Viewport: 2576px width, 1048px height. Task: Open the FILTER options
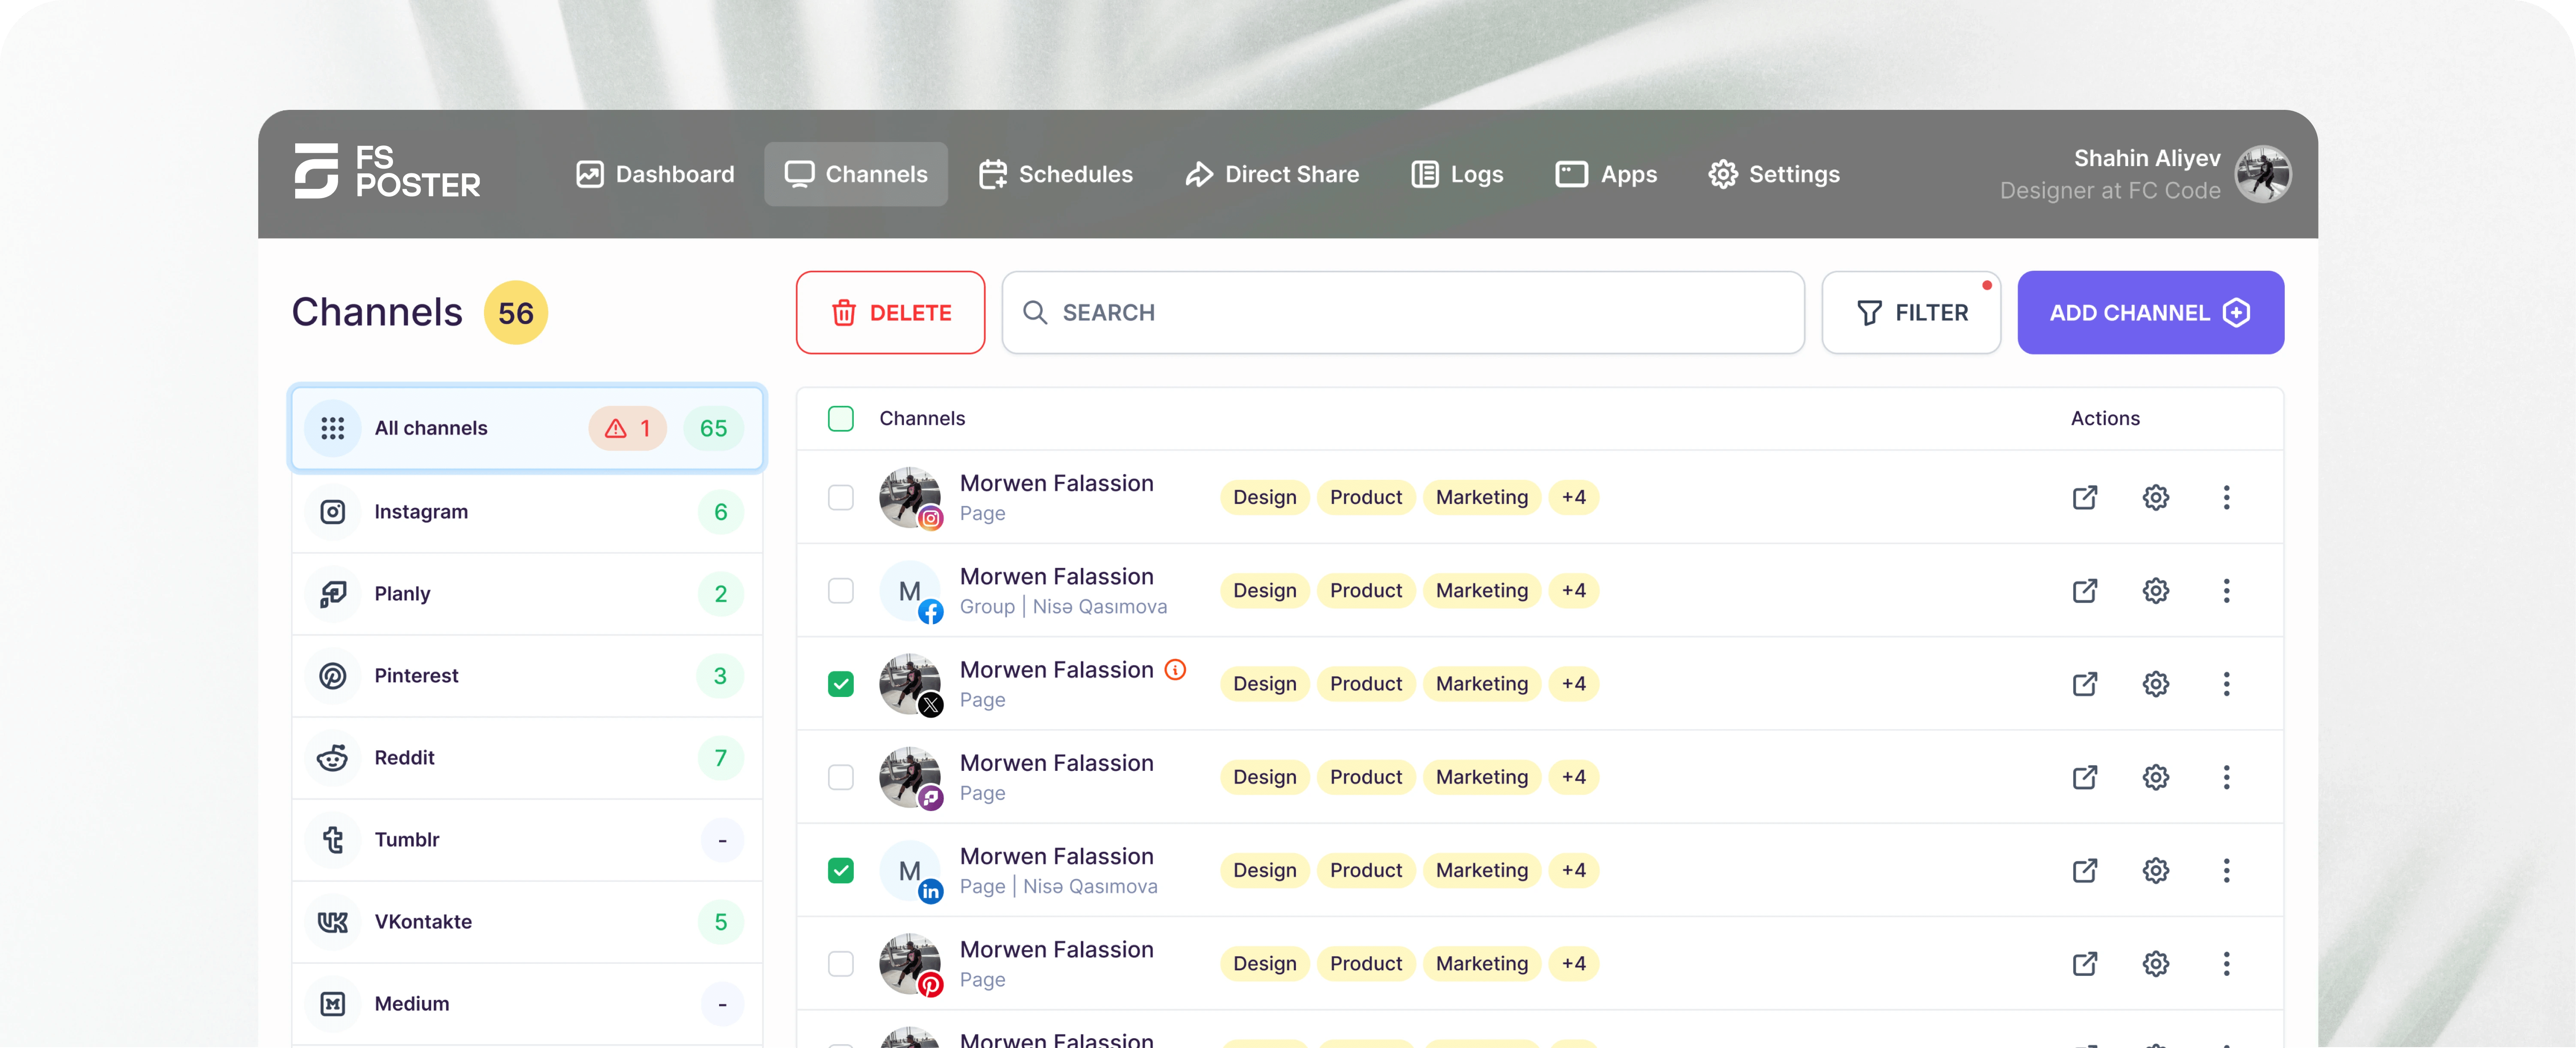[1911, 312]
